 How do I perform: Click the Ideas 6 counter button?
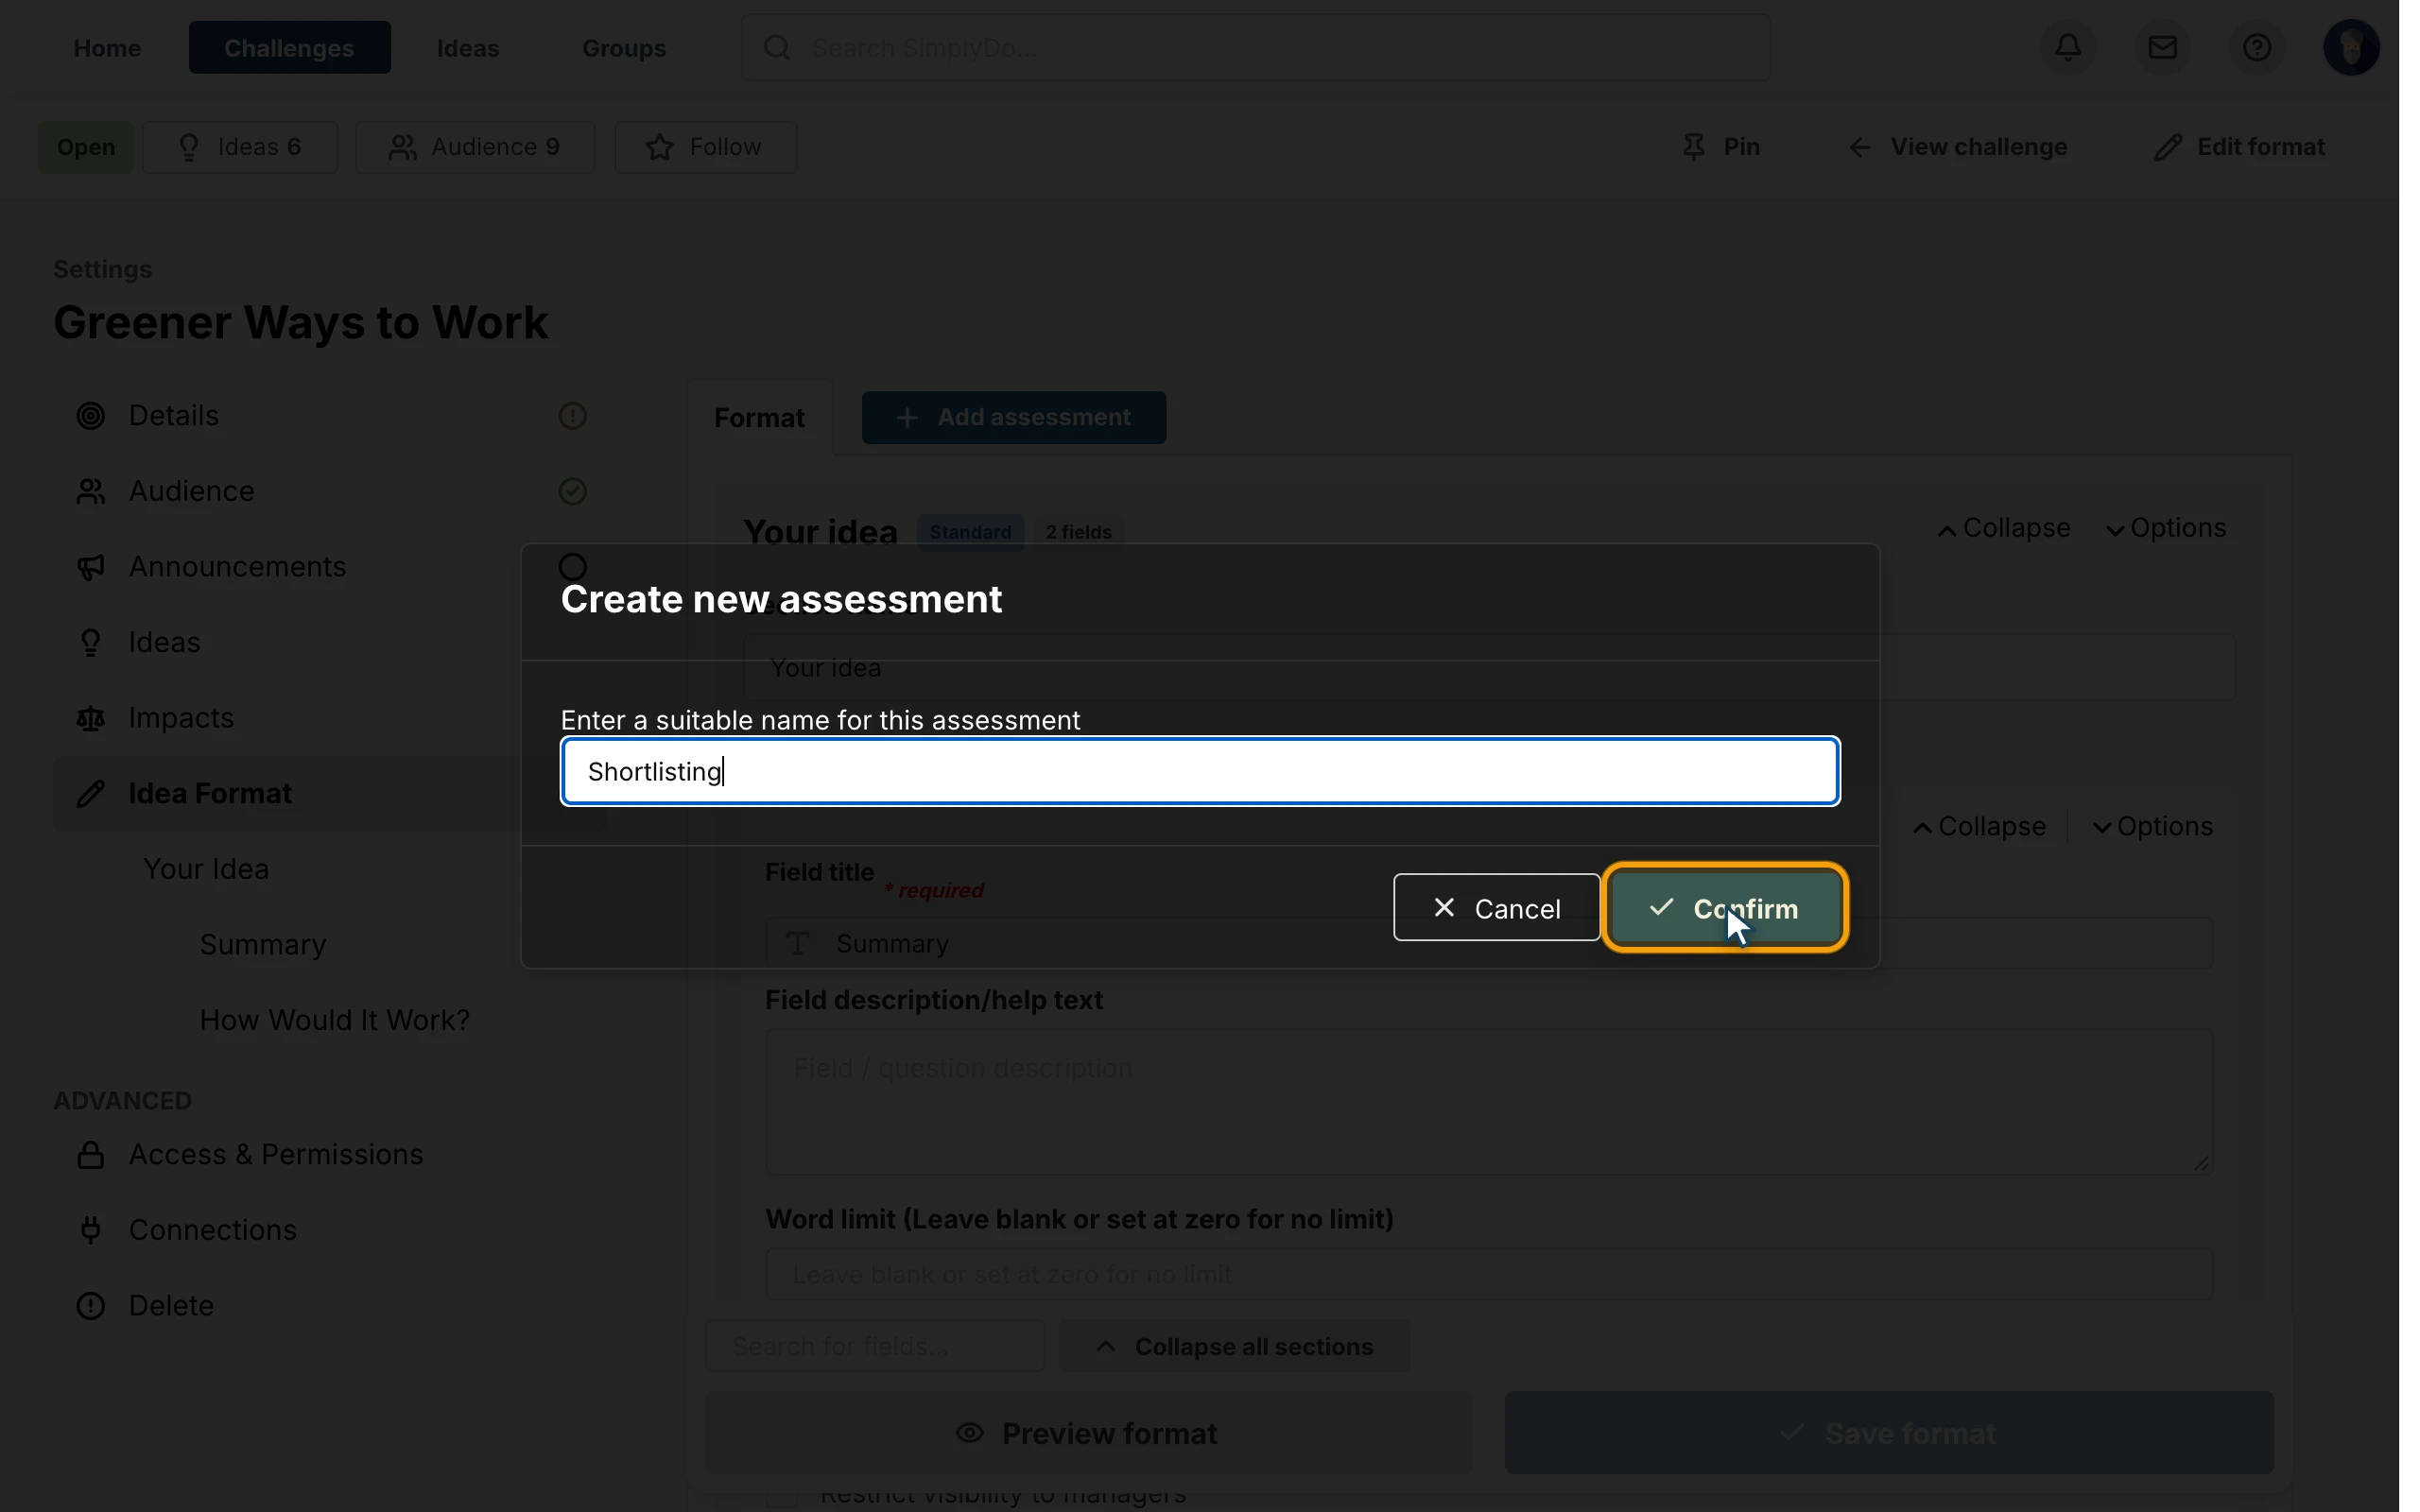(x=240, y=147)
